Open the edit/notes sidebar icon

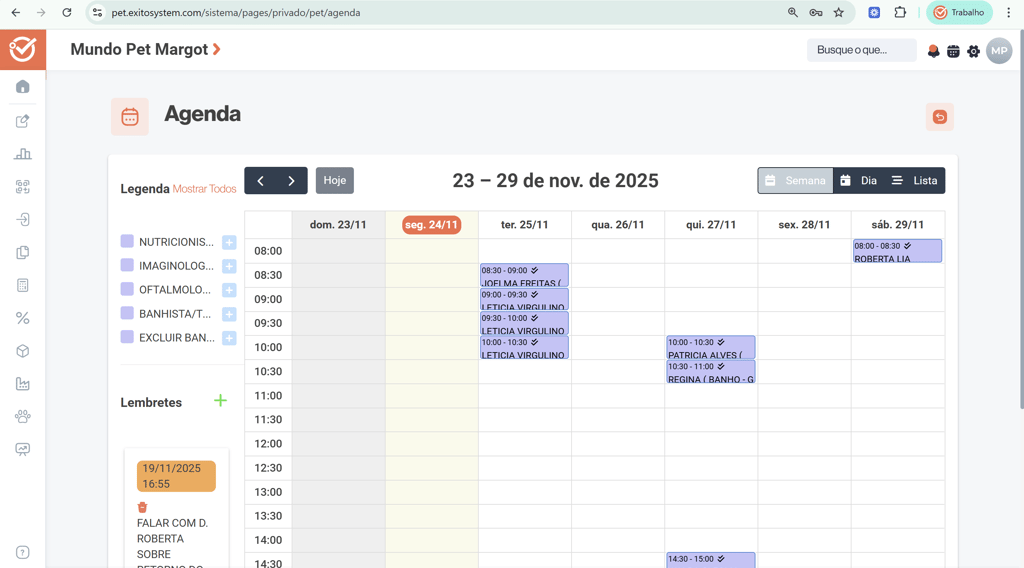23,121
